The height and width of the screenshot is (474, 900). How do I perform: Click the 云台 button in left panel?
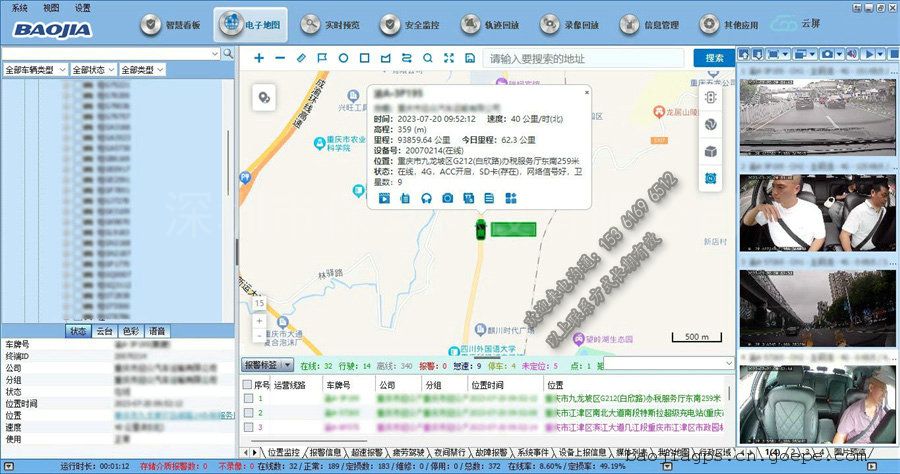click(x=104, y=330)
